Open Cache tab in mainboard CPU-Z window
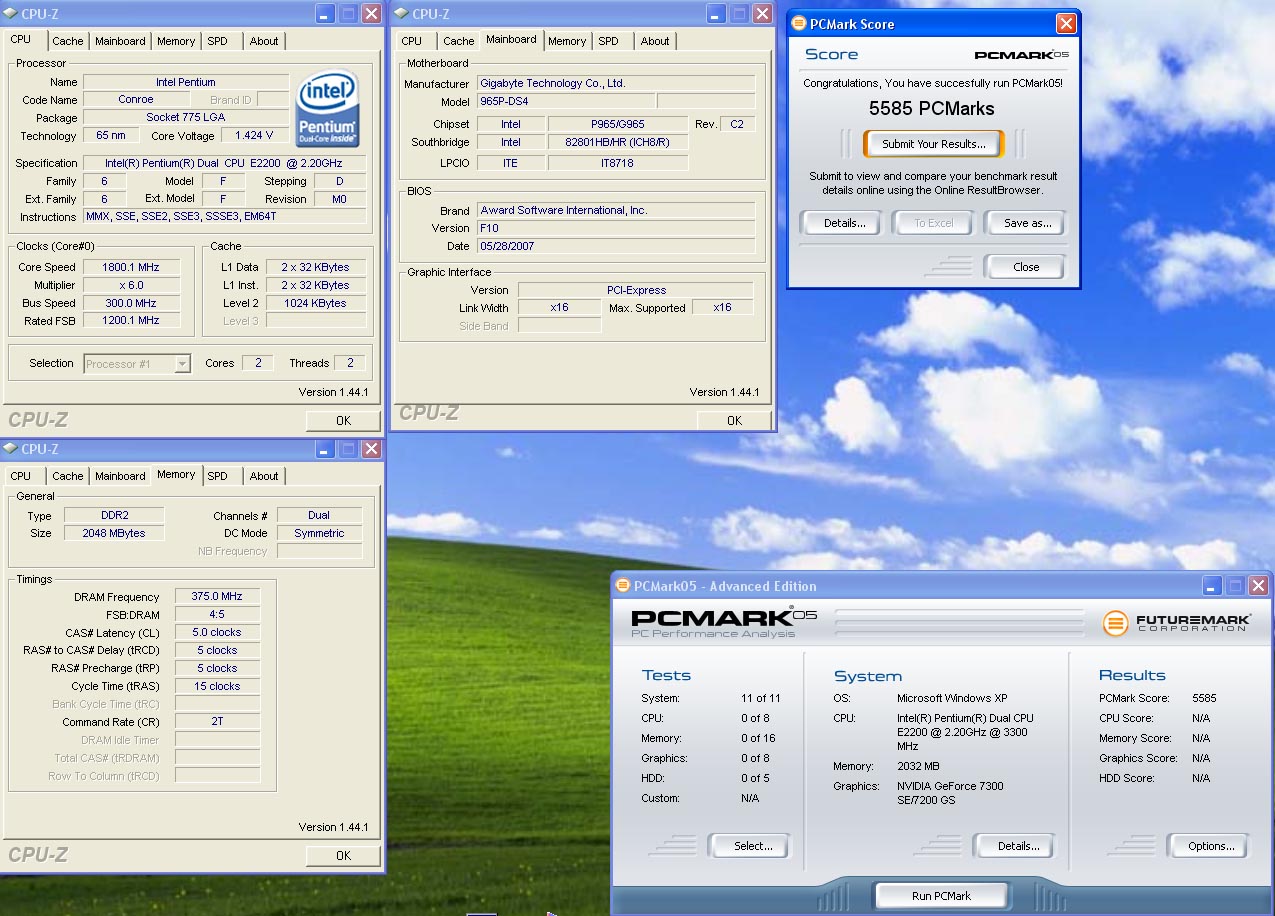 click(x=459, y=41)
